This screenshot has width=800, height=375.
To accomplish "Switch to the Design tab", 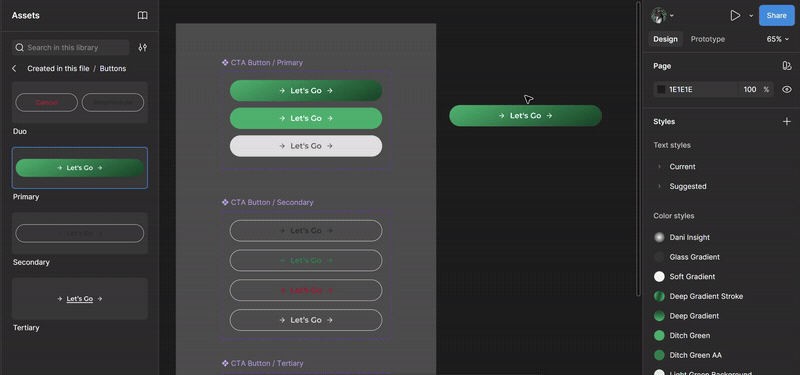I will 665,39.
